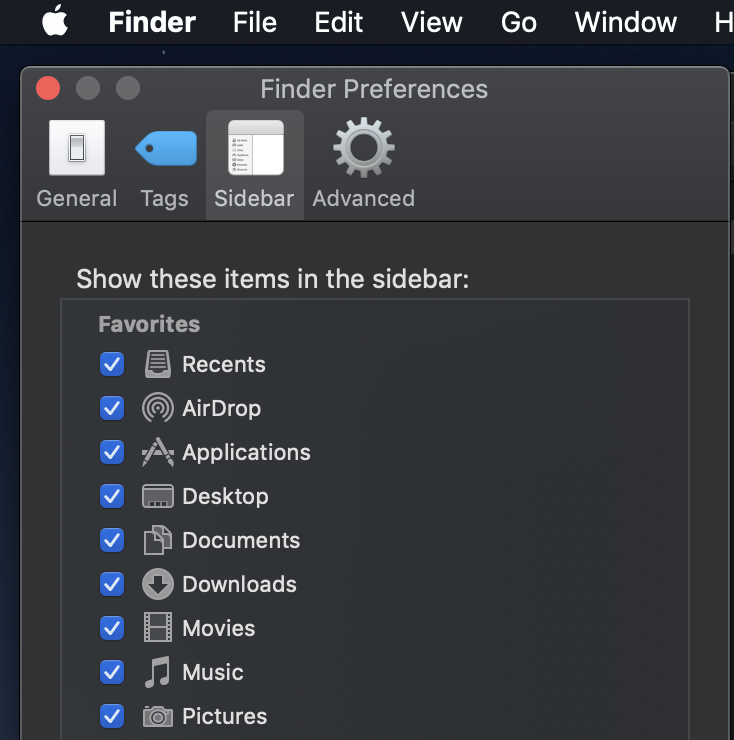This screenshot has height=740, width=734.
Task: Click the Apple logo menu
Action: tap(55, 22)
